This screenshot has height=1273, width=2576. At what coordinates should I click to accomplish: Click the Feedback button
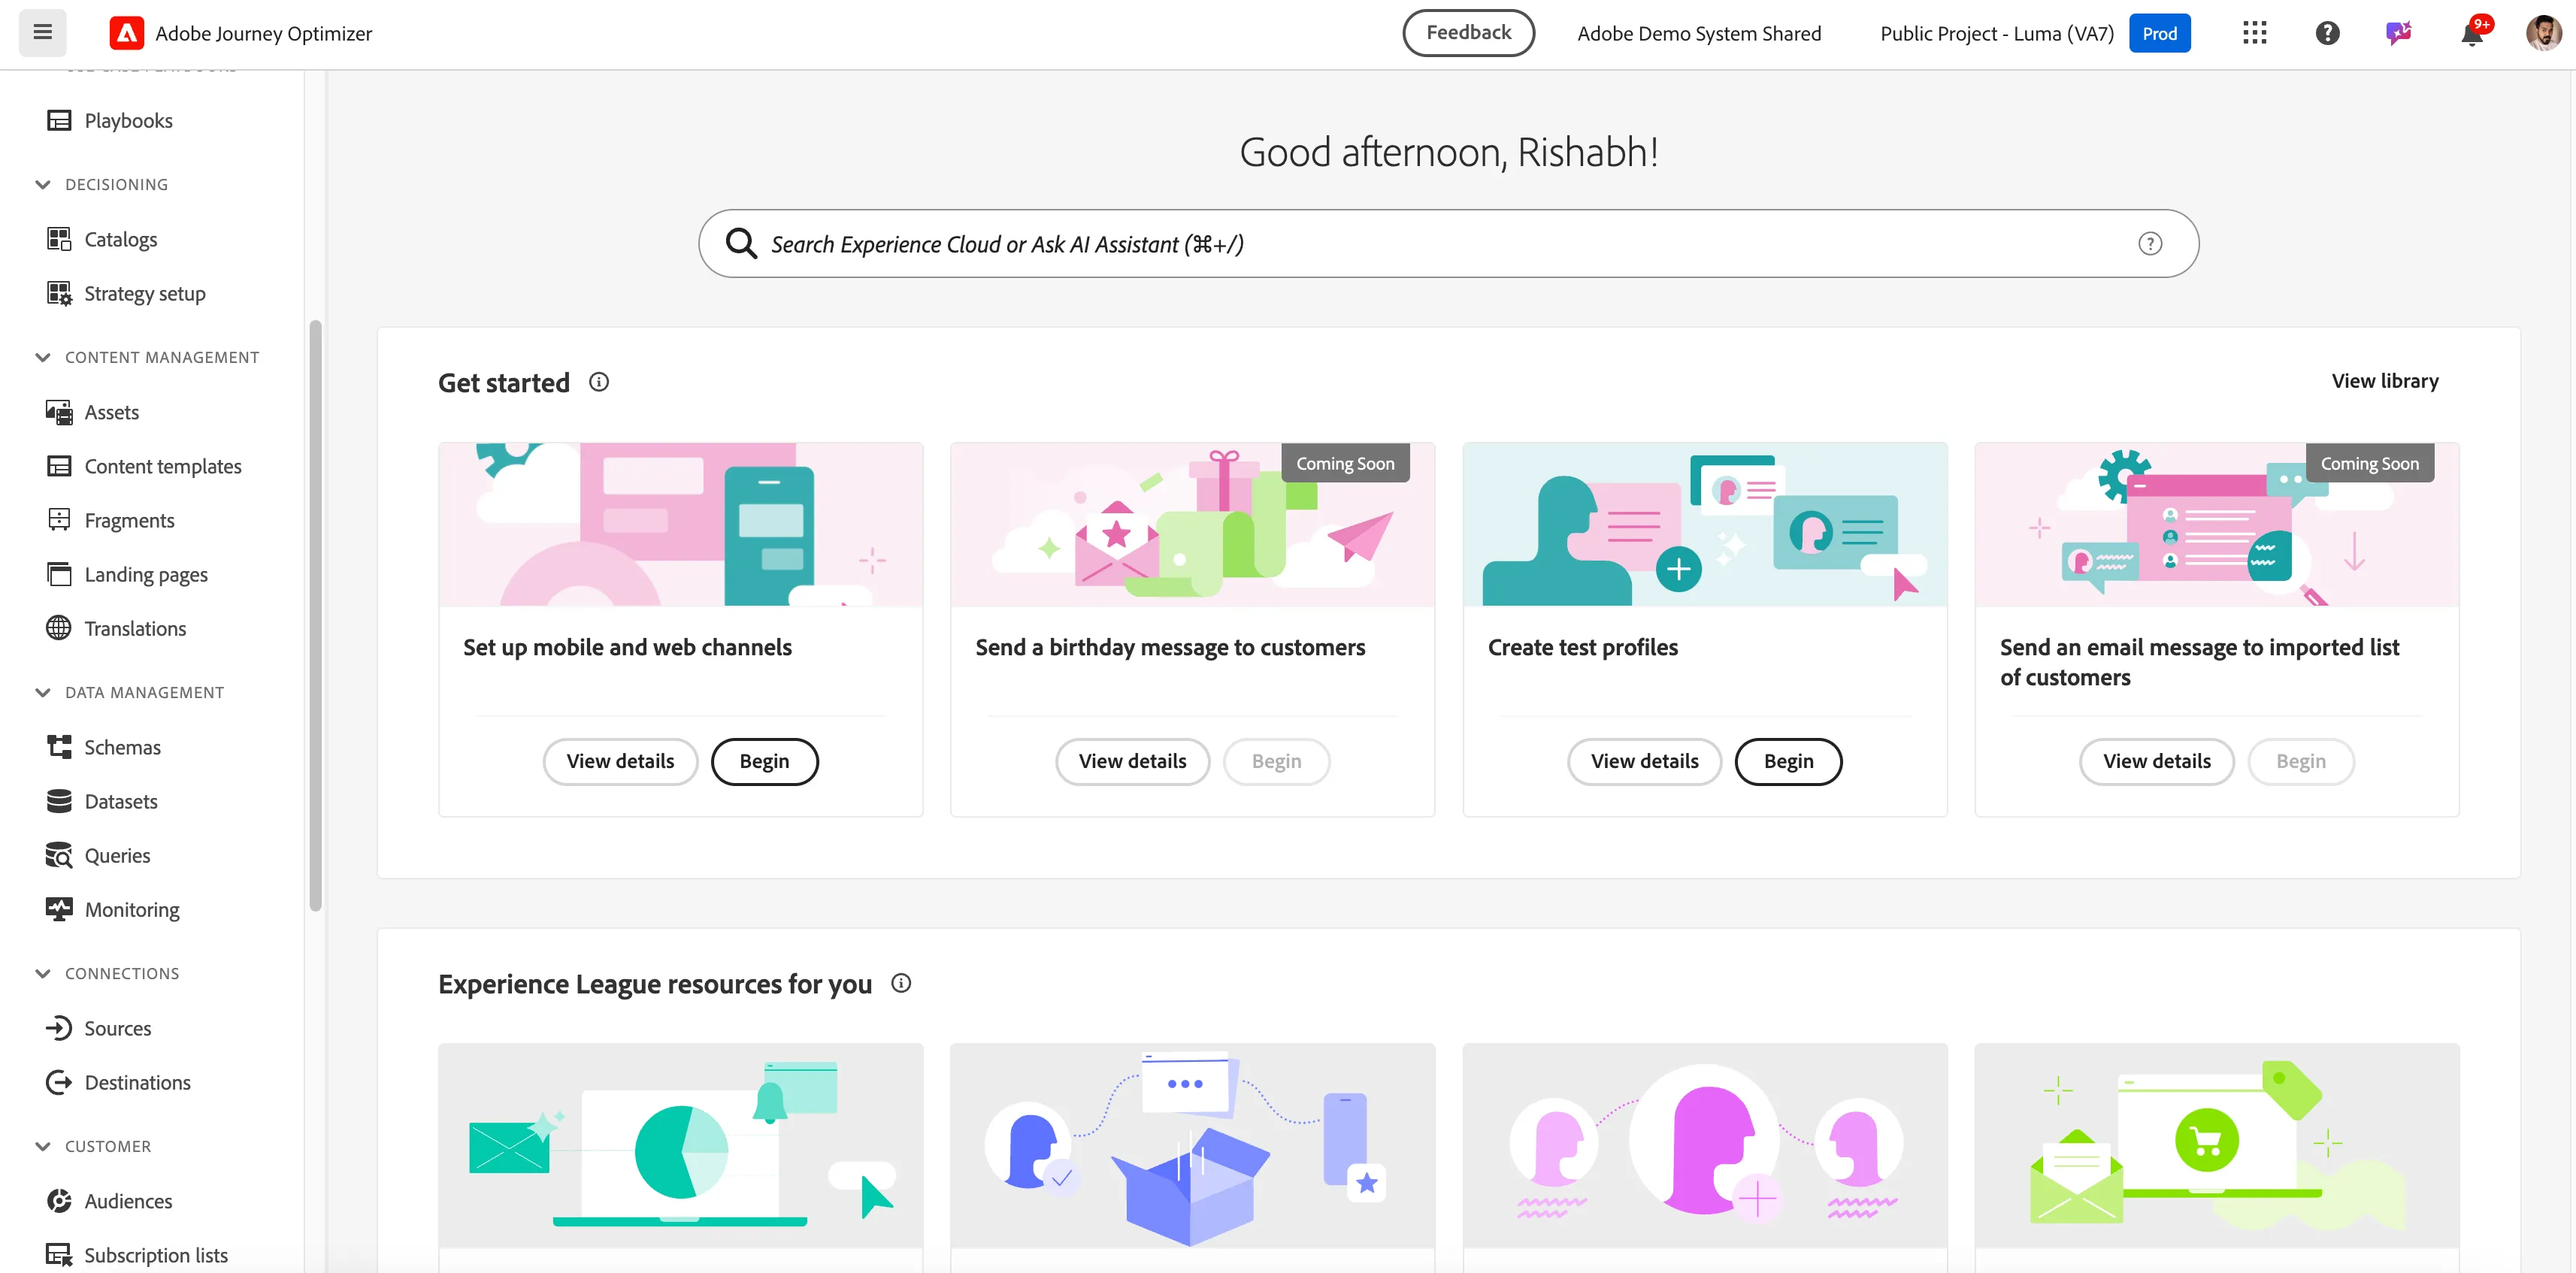click(x=1468, y=33)
